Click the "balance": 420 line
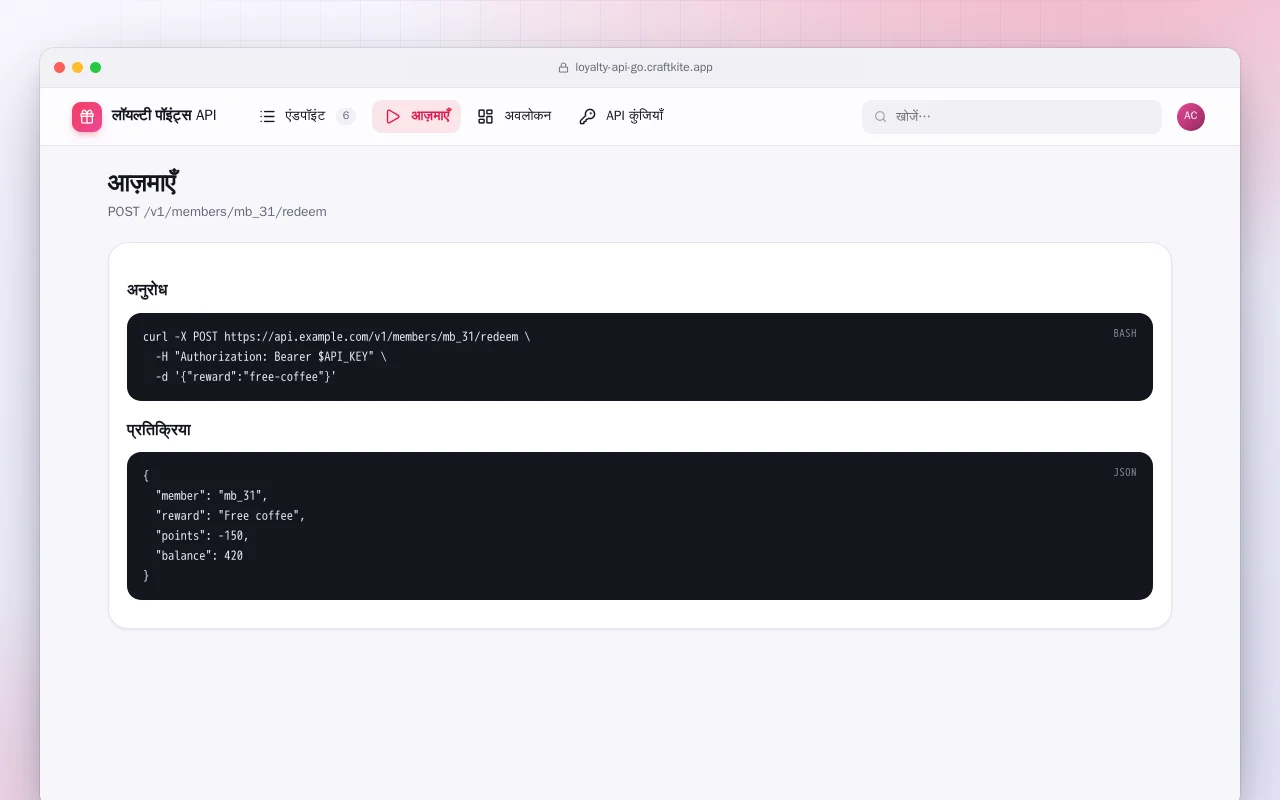The image size is (1280, 800). coord(199,556)
